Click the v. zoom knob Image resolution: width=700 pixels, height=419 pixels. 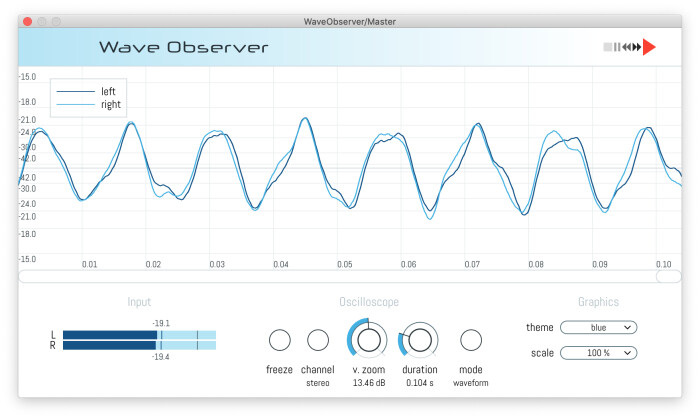(368, 340)
